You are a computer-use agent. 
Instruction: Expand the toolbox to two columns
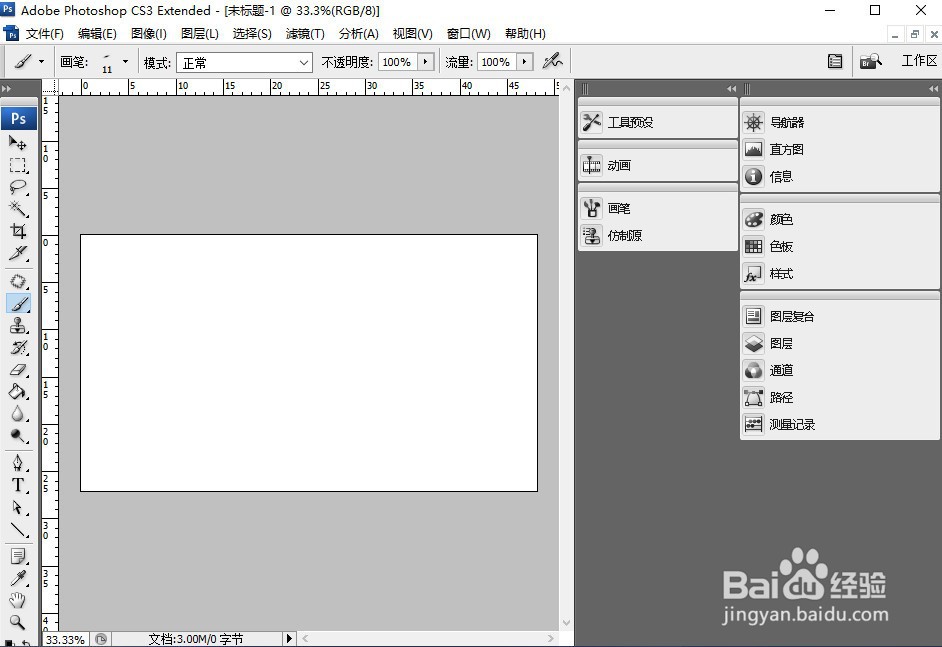[x=7, y=88]
